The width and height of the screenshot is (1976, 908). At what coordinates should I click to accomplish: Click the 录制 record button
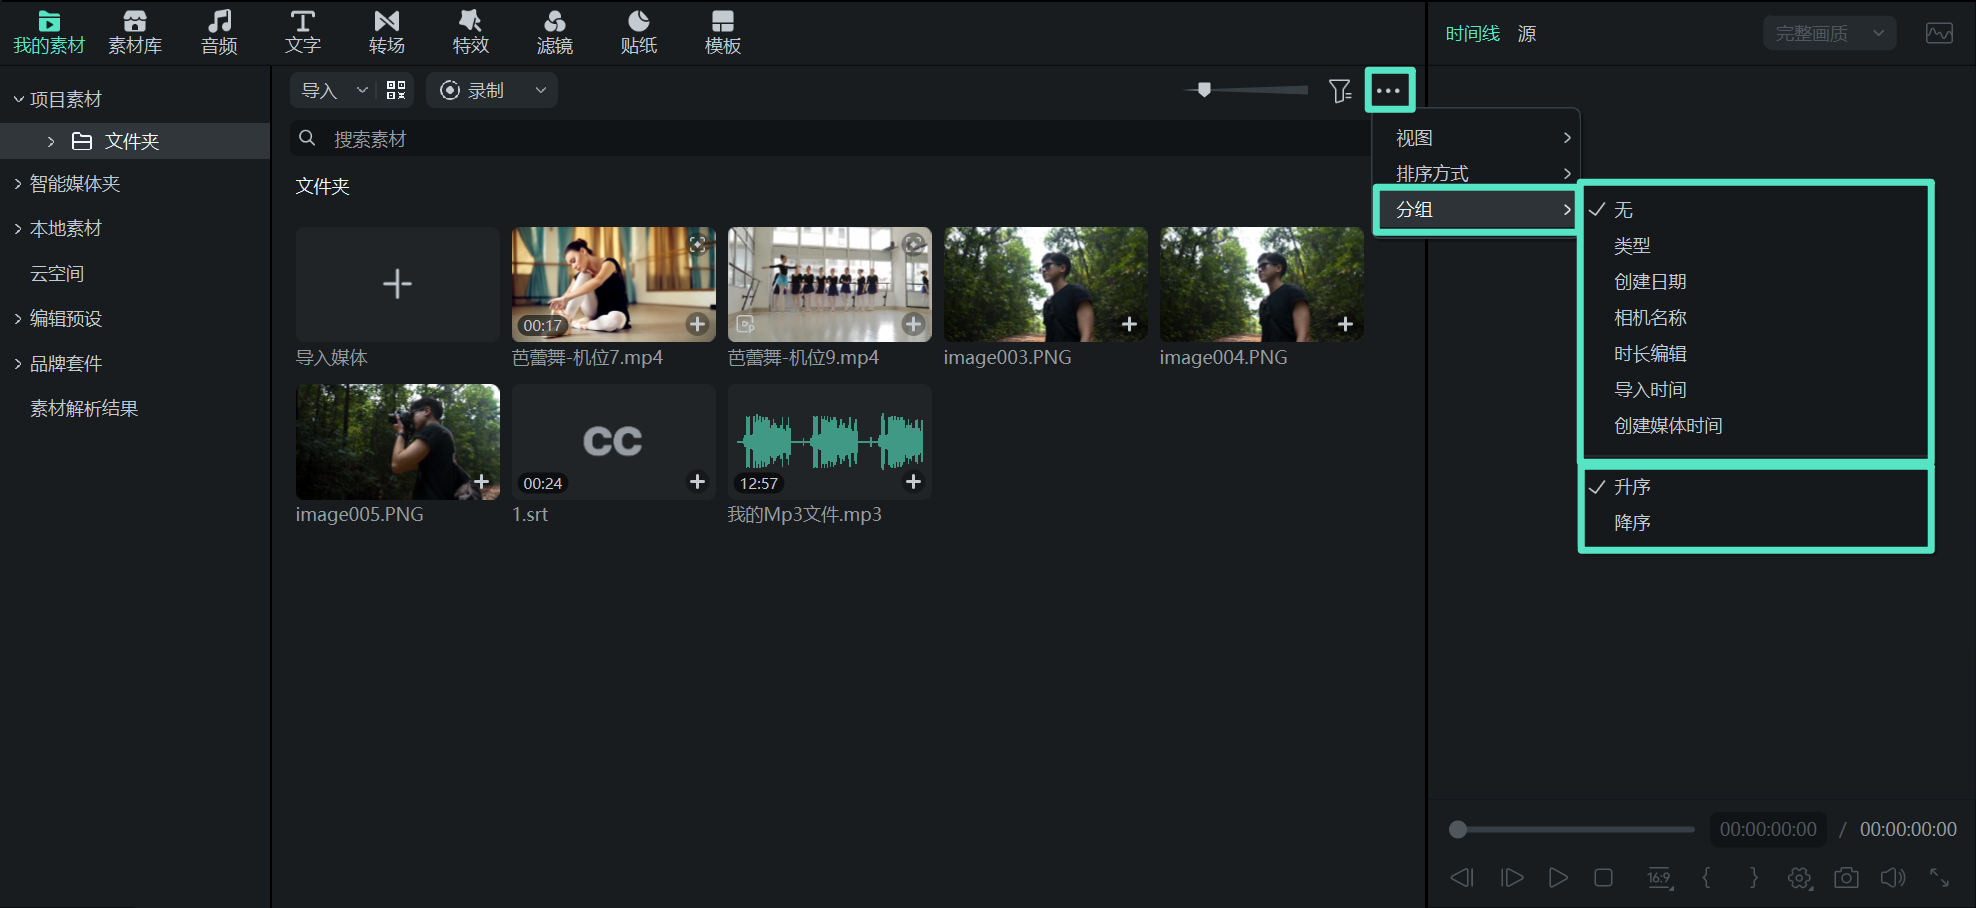pos(474,90)
